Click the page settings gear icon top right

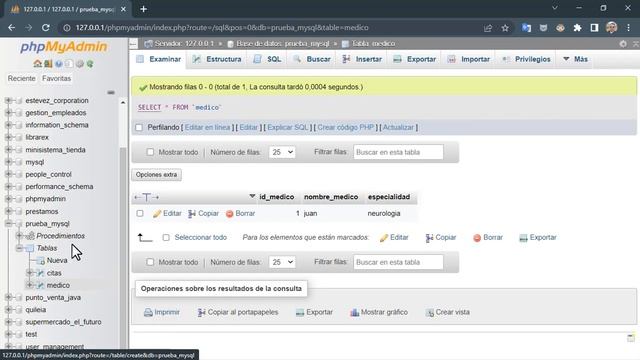tap(623, 44)
